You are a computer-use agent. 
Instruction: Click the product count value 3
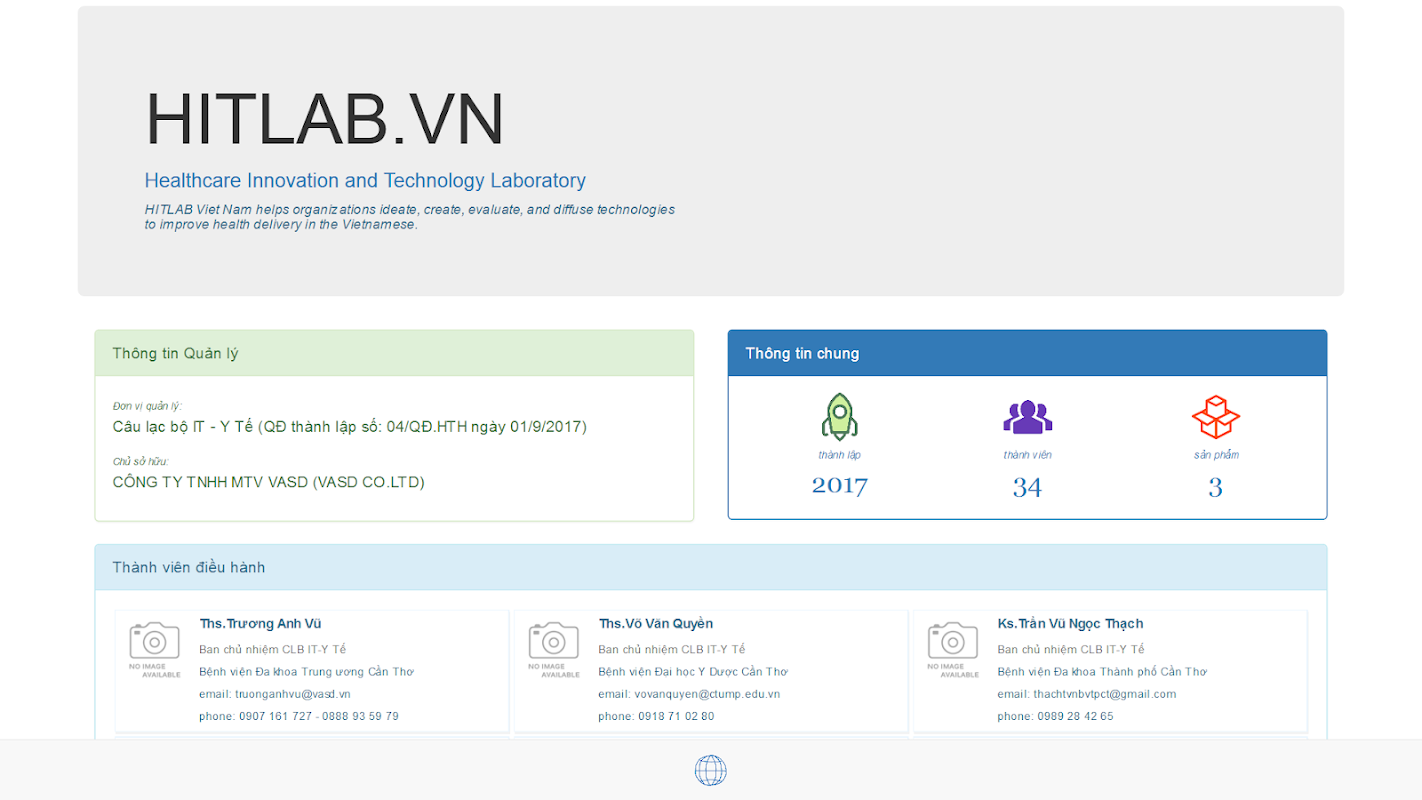coord(1215,487)
